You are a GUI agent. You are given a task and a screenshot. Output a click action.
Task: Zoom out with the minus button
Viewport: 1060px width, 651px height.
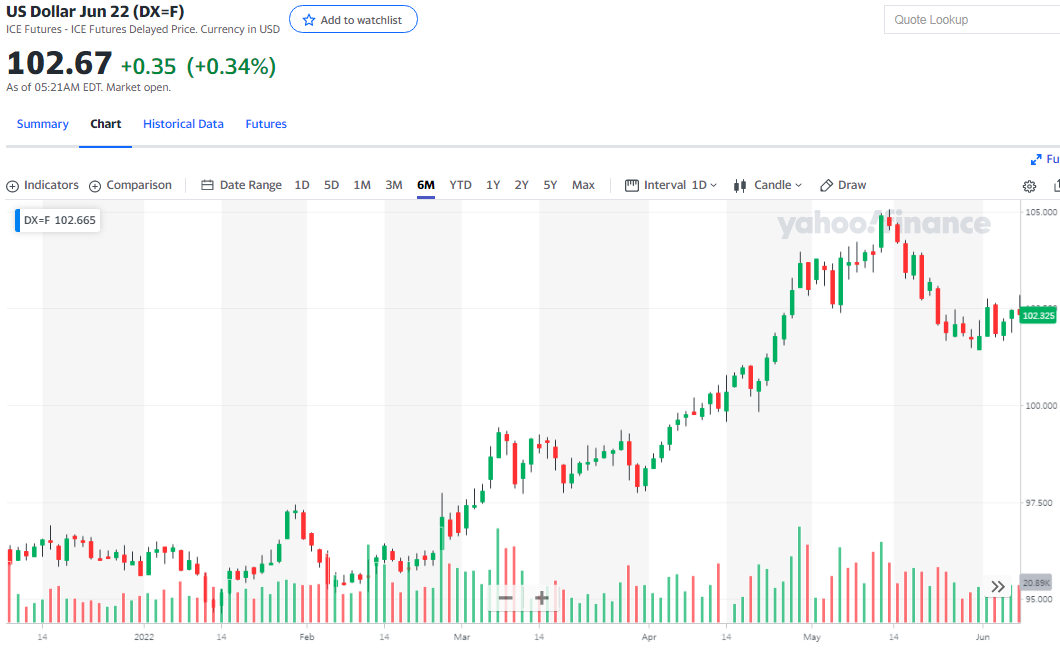click(506, 598)
